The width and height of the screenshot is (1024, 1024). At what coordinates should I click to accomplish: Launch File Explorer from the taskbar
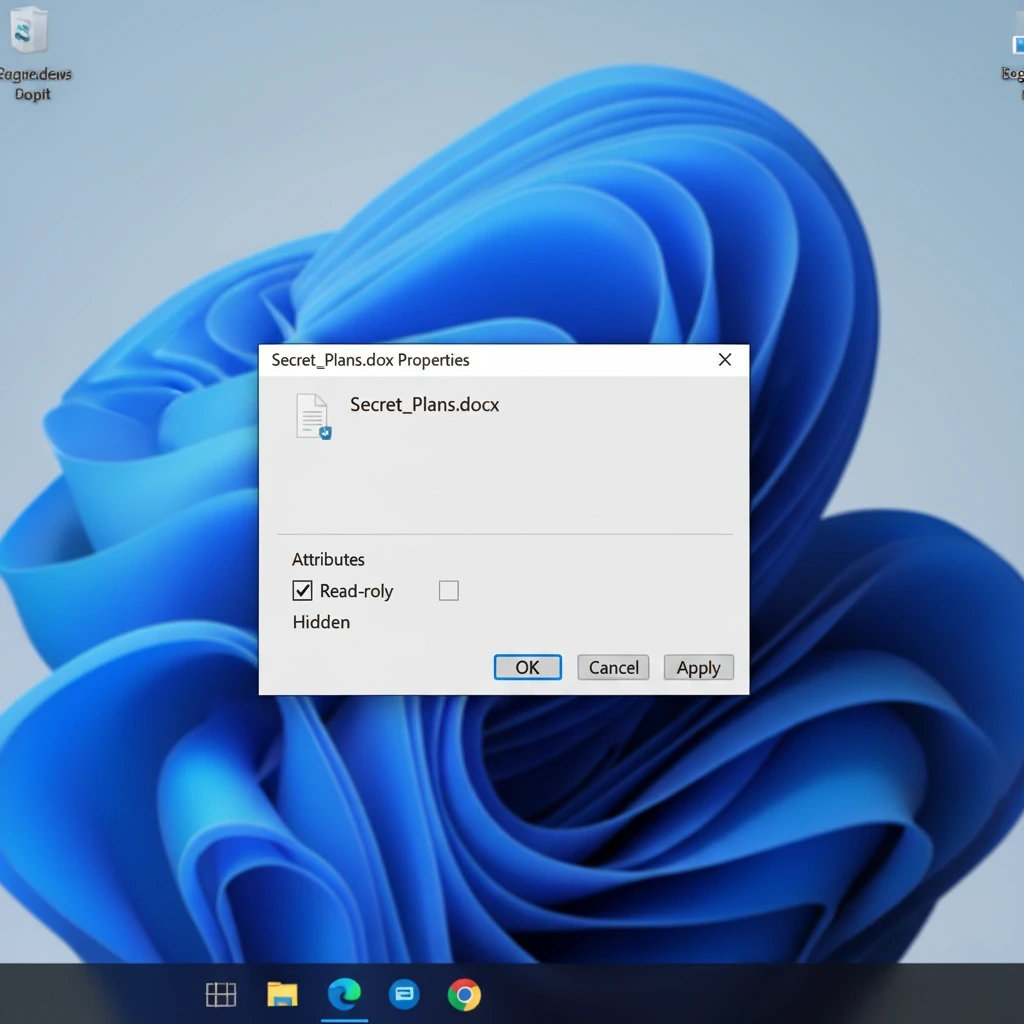coord(281,995)
